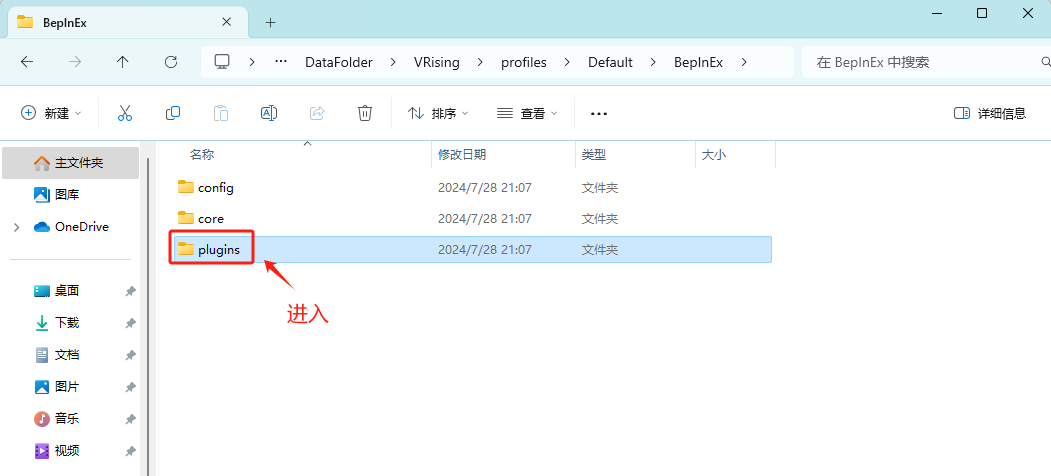Toggle the 详细信息 details pane

click(990, 113)
